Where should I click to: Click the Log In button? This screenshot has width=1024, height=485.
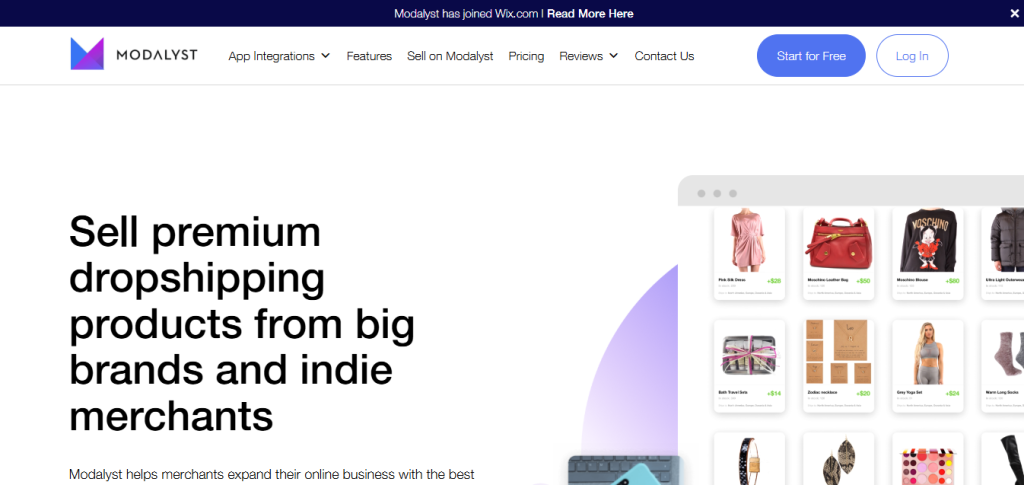912,55
